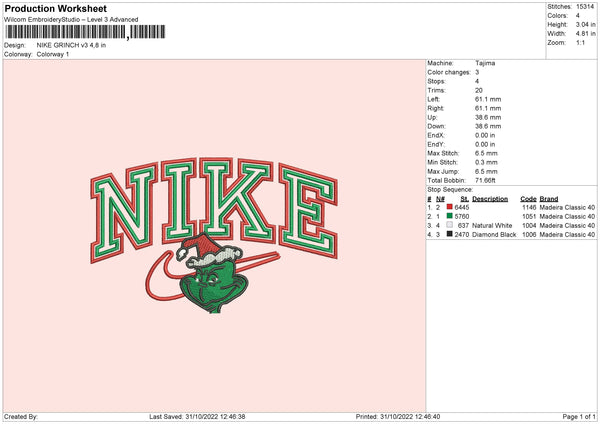Click 'Madeira Classic 40' in the Diamond Black row
The width and height of the screenshot is (600, 424).
click(x=567, y=235)
